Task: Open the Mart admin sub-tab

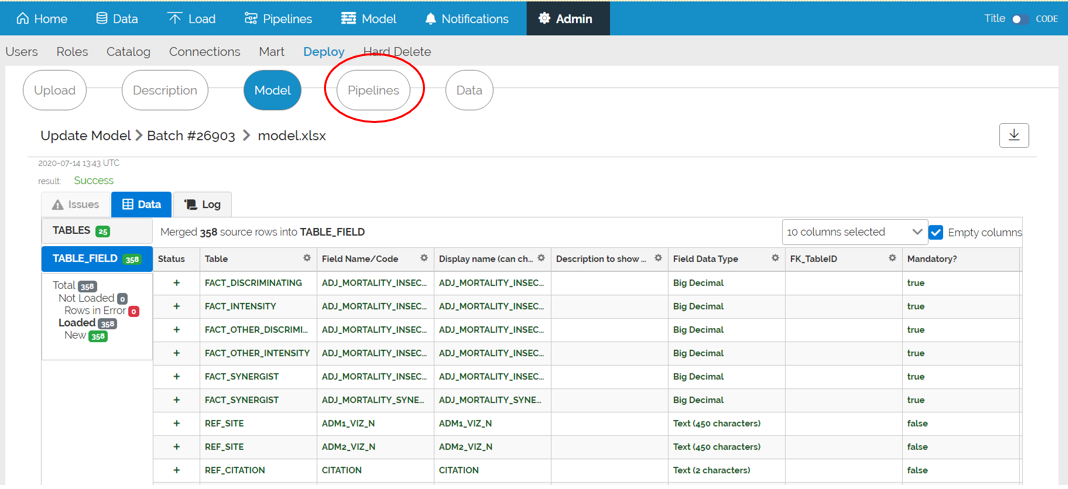Action: pos(272,52)
